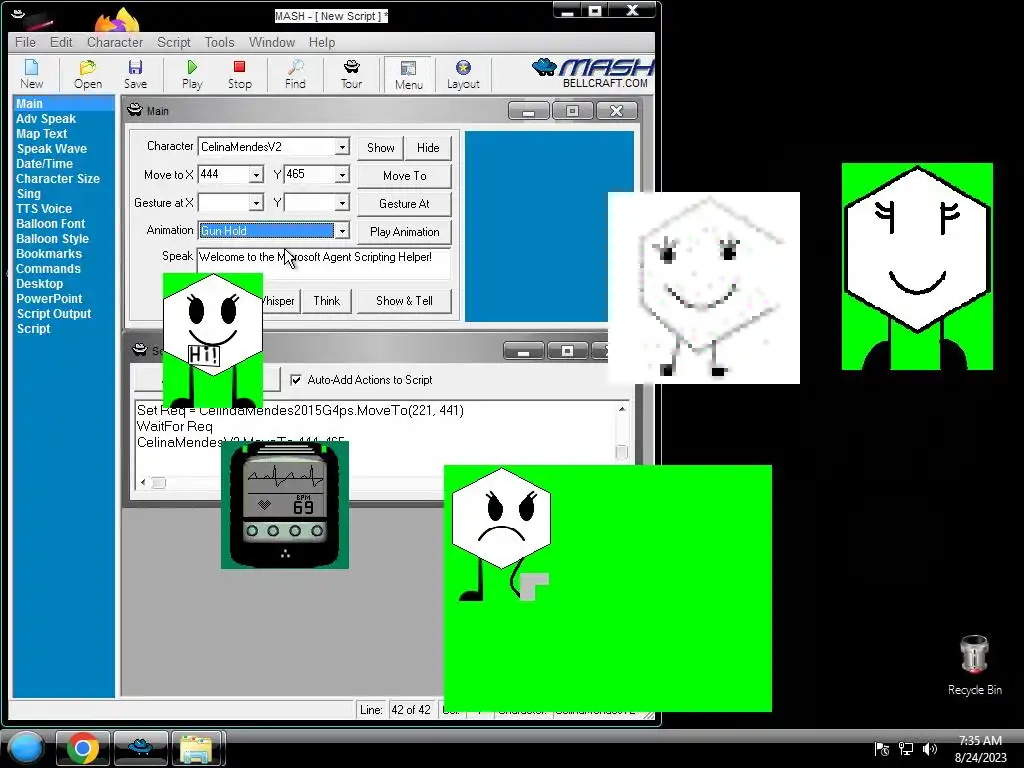
Task: Create a new script with New icon
Action: click(31, 74)
